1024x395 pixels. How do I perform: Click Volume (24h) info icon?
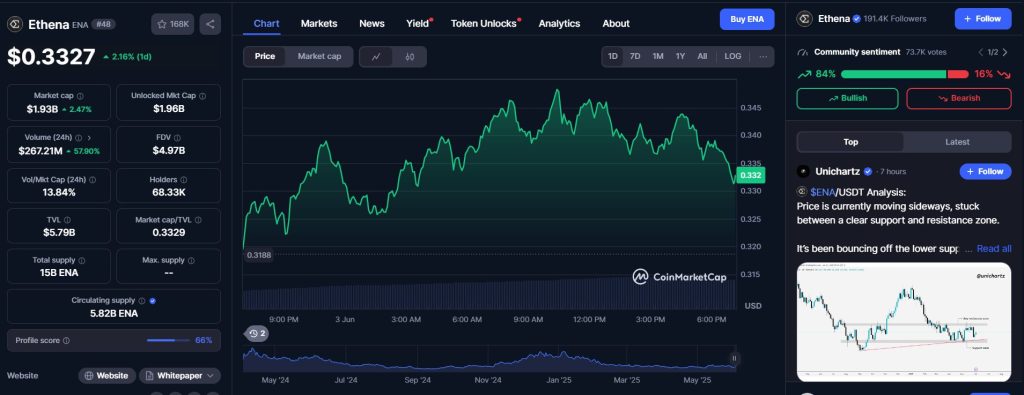click(x=78, y=138)
